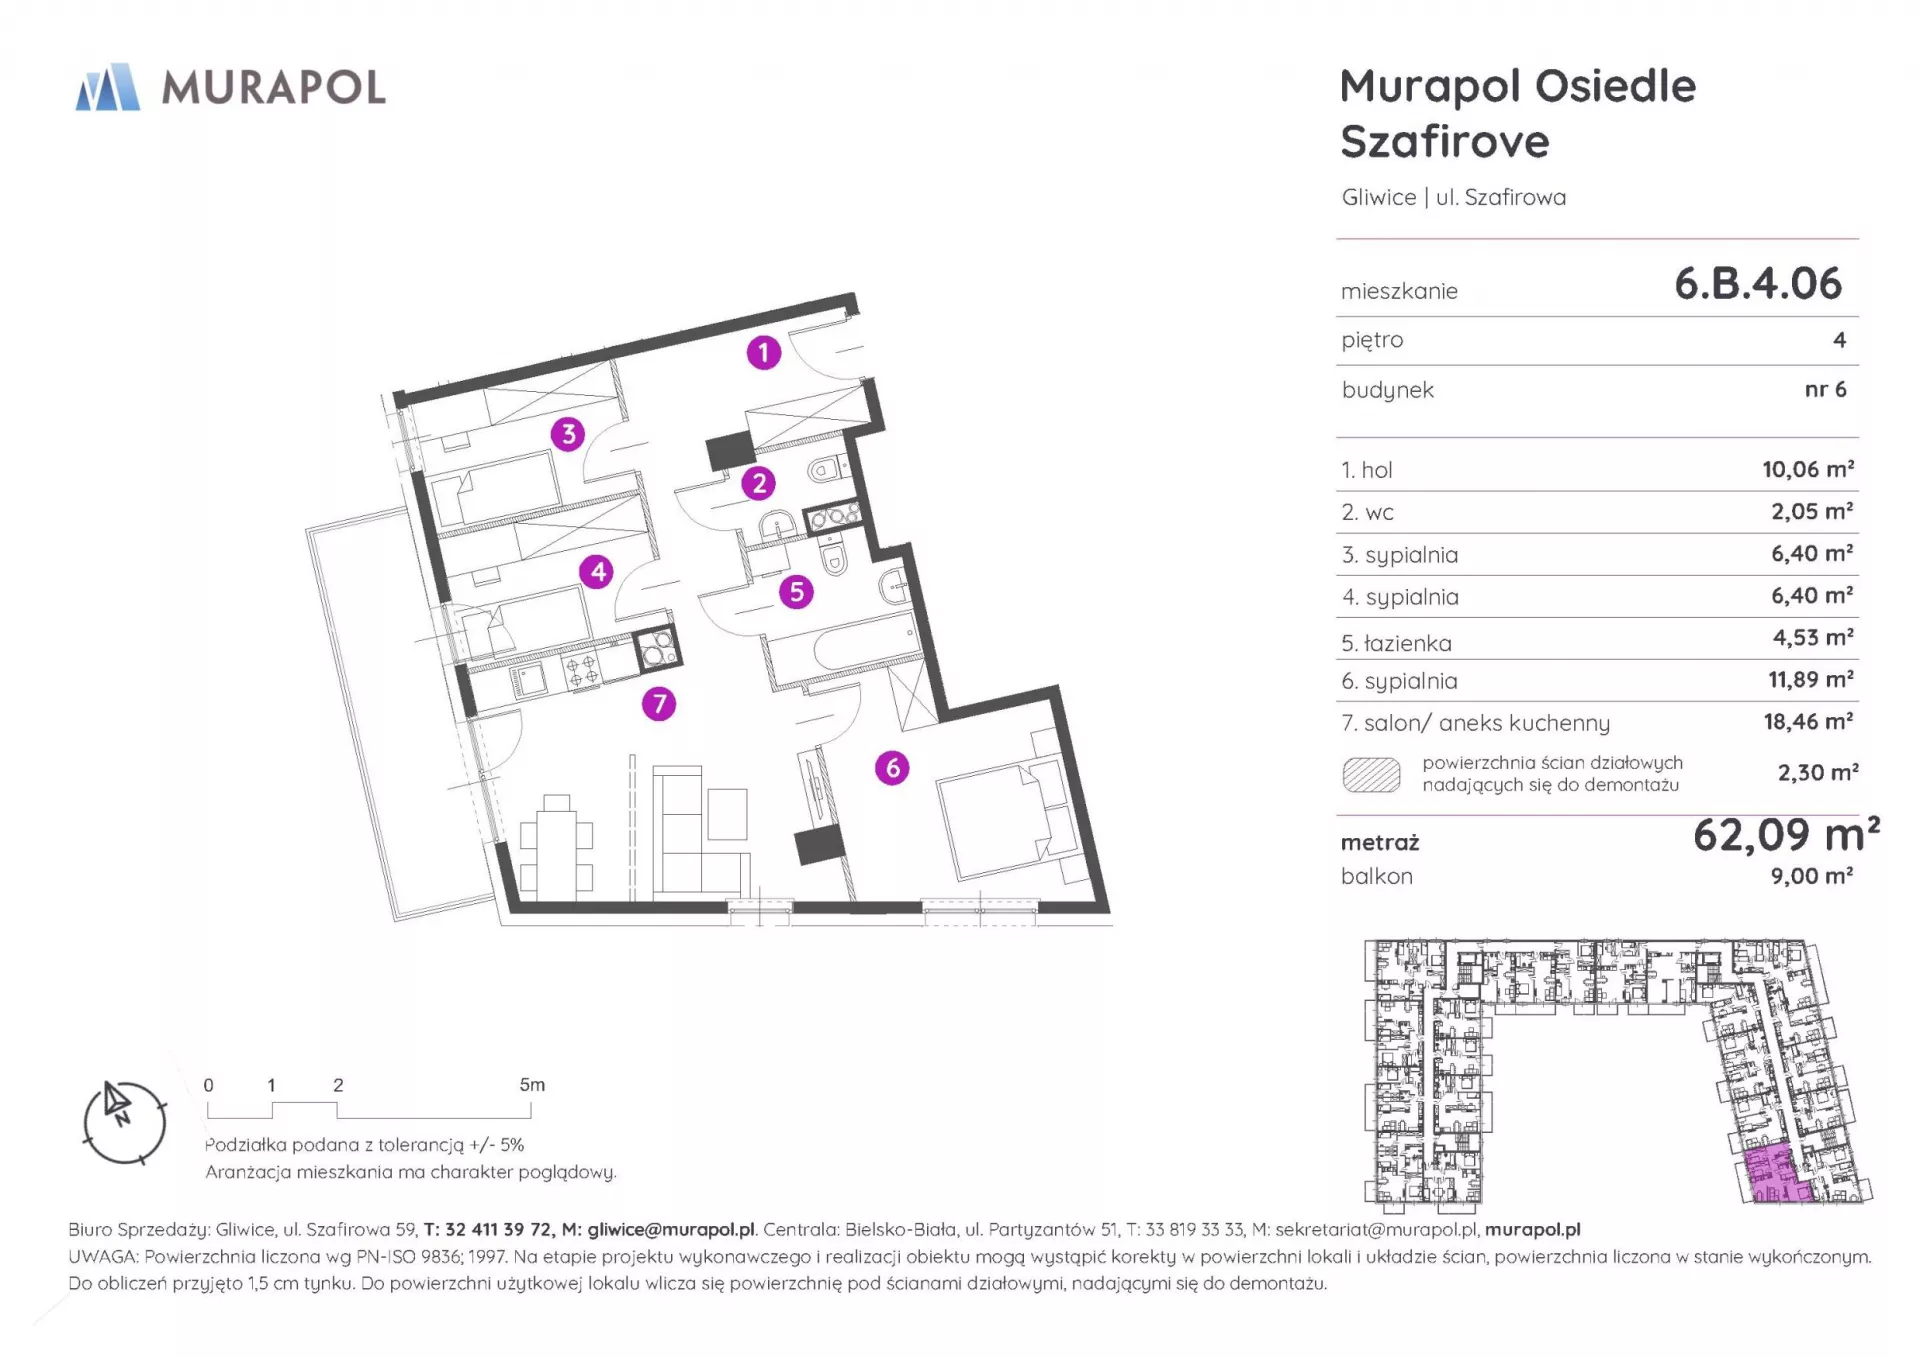Click the demountable walls area '2,30 m²'
The height and width of the screenshot is (1358, 1920).
point(1818,772)
